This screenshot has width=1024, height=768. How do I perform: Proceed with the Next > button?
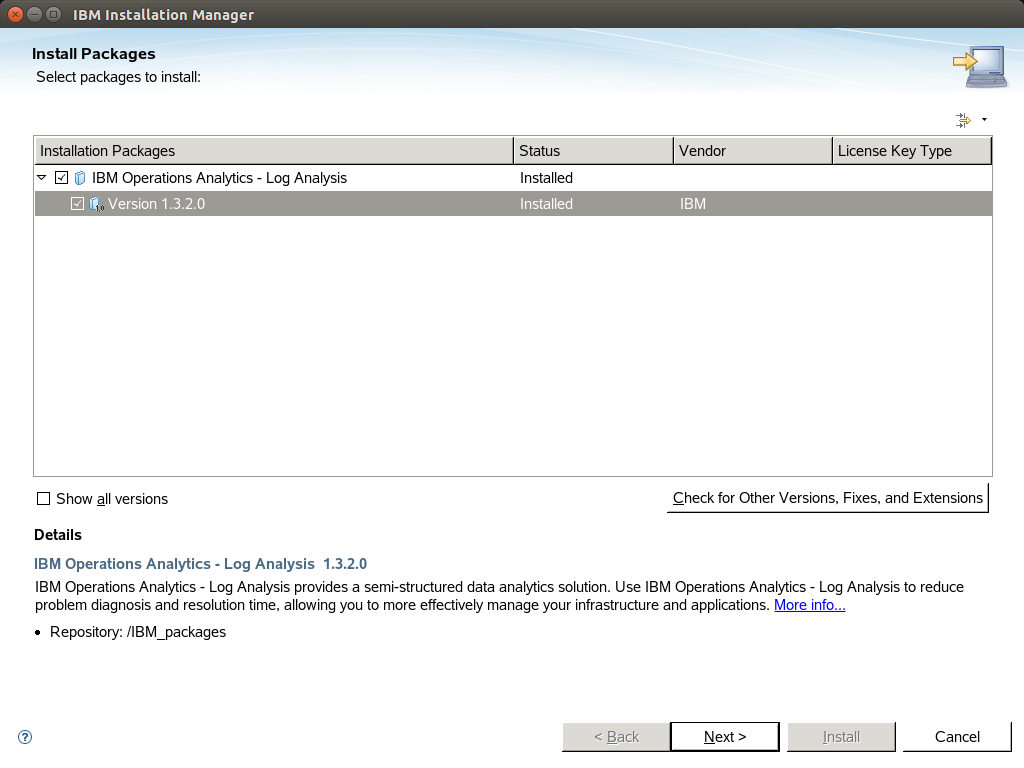(725, 737)
